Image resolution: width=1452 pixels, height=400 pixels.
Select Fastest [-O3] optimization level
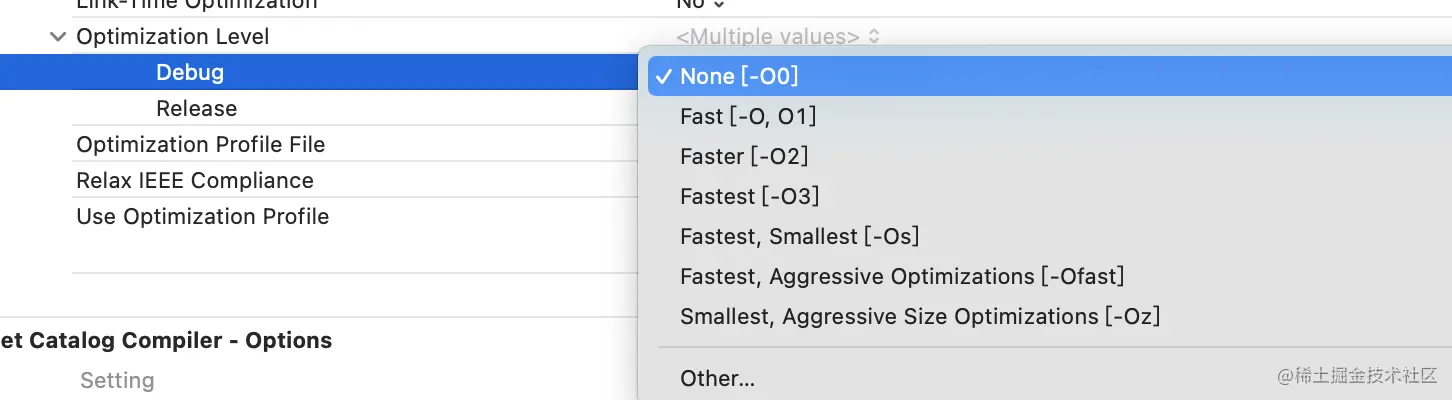[x=749, y=197]
